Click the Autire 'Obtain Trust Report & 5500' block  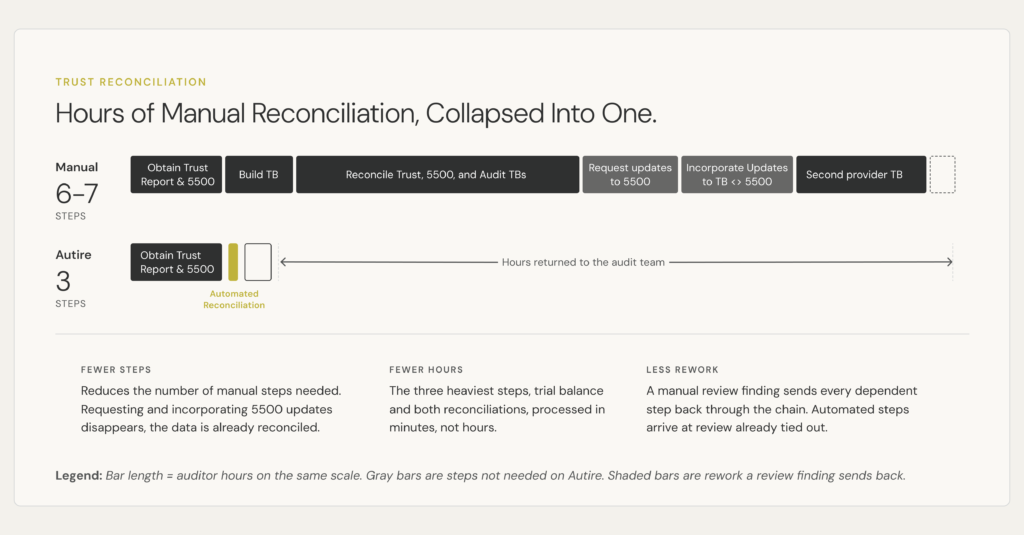click(176, 262)
